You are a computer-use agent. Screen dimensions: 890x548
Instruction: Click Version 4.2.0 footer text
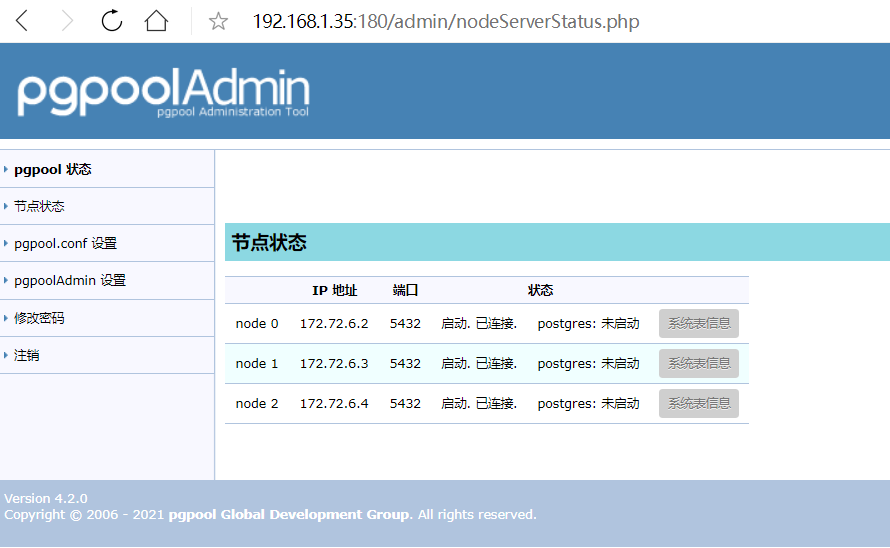tap(46, 499)
